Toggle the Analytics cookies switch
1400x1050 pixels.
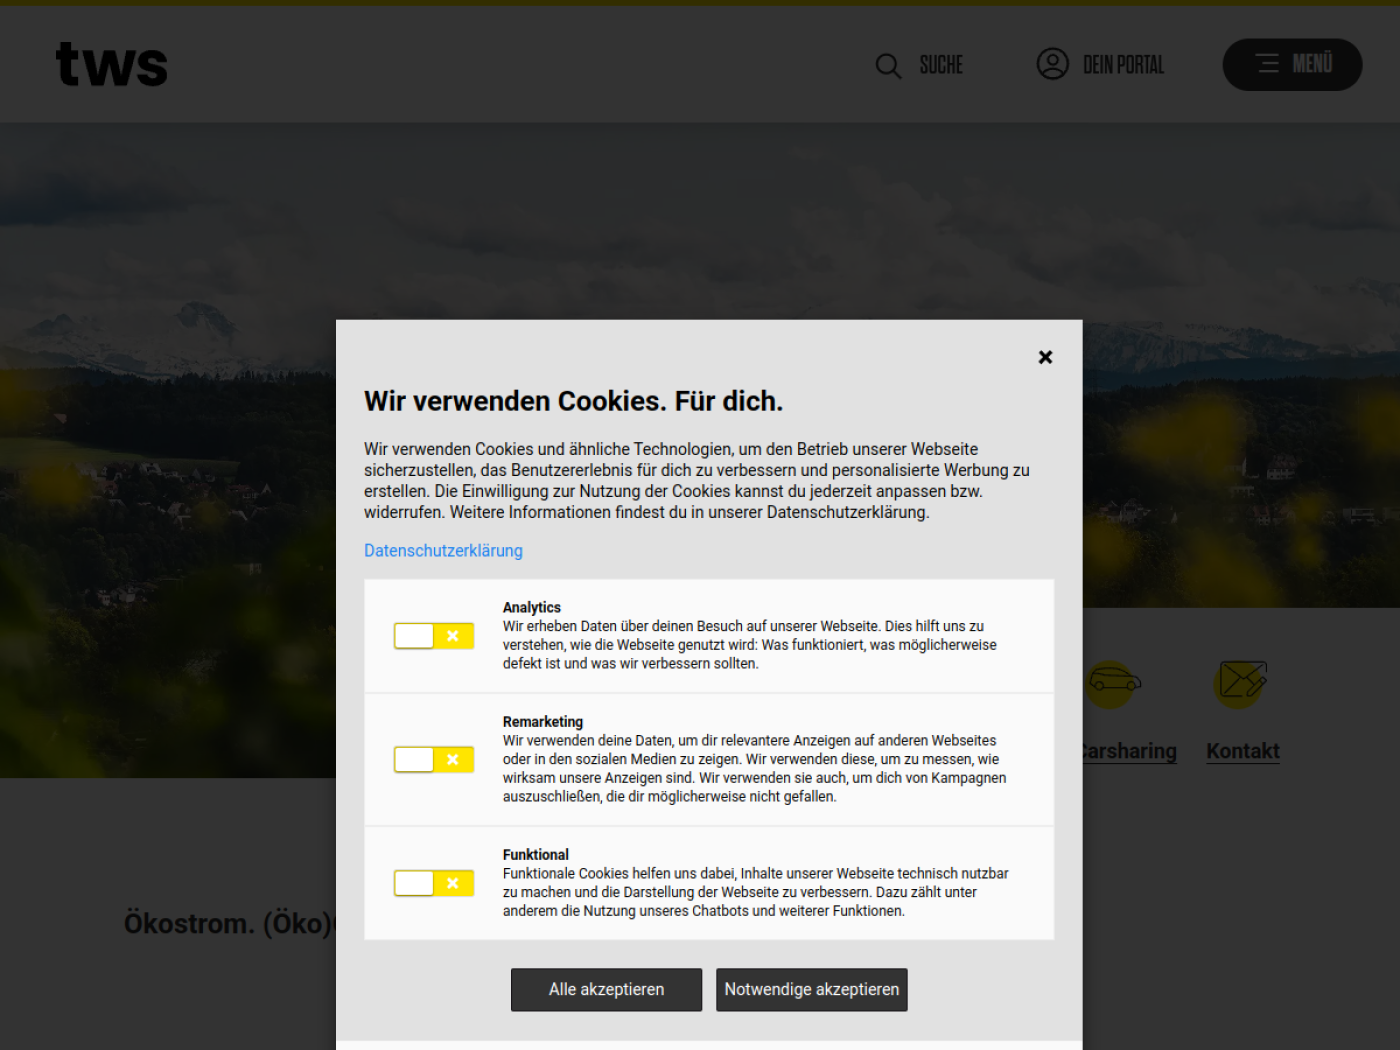(433, 636)
